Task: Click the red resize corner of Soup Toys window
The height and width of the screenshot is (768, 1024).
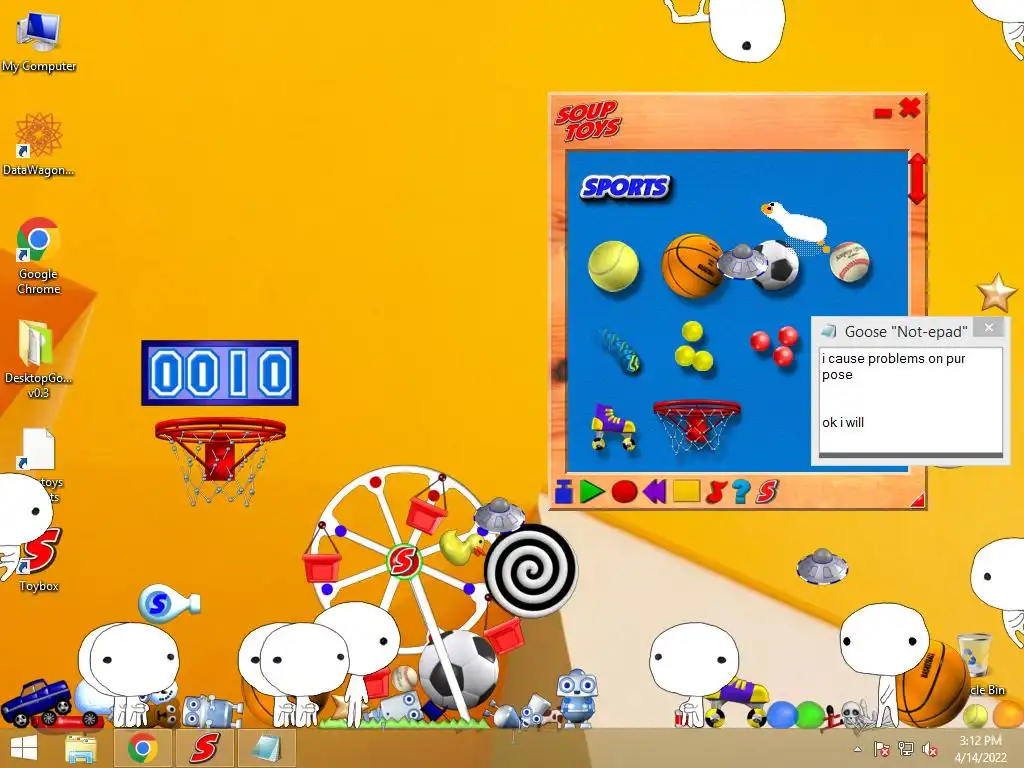Action: click(x=918, y=500)
